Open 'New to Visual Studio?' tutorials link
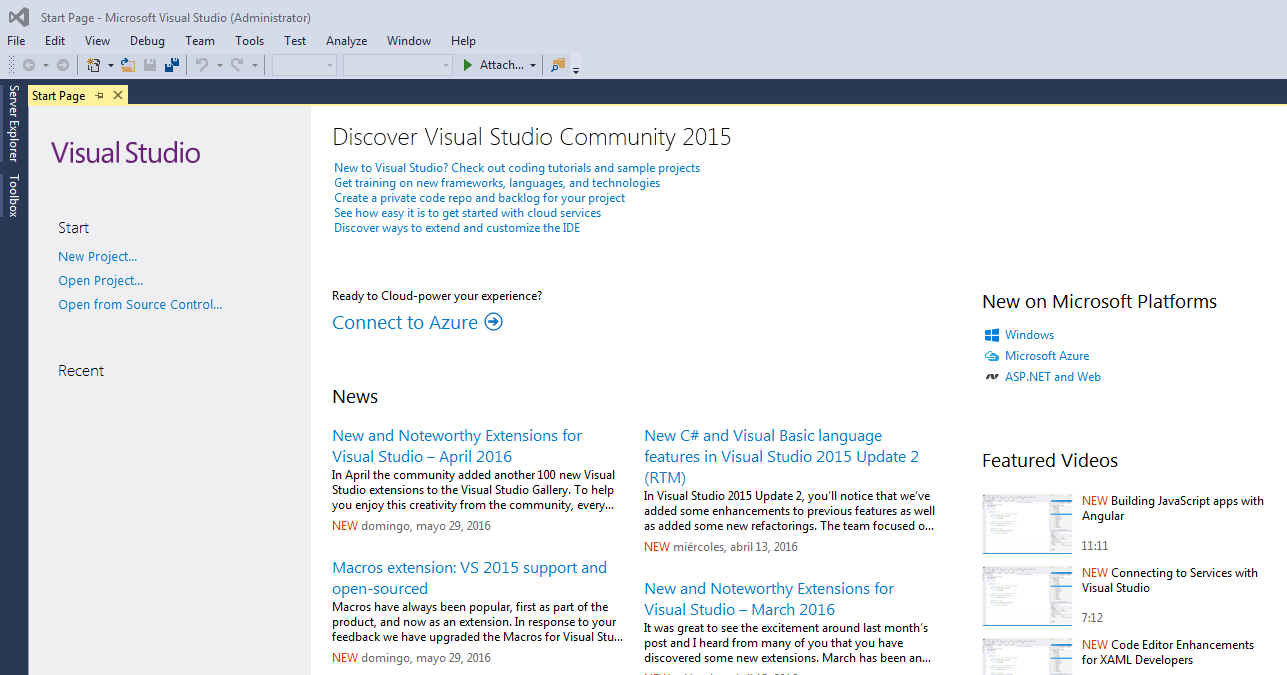Image resolution: width=1287 pixels, height=675 pixels. click(x=517, y=168)
